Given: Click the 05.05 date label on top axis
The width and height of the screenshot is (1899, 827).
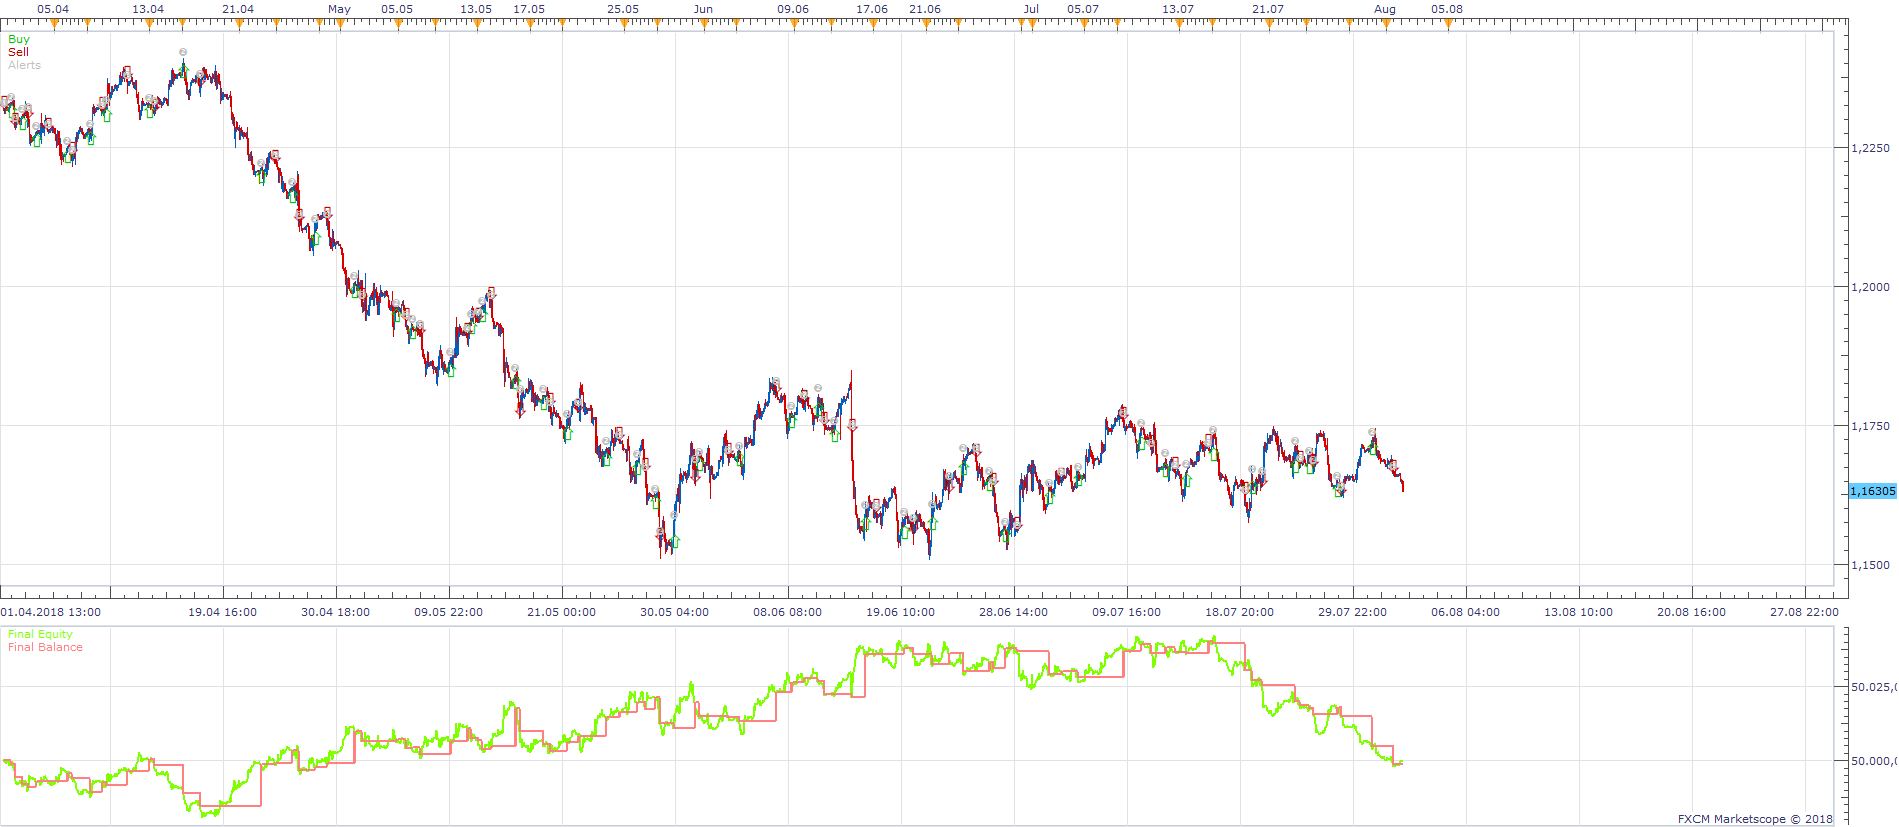Looking at the screenshot, I should point(397,9).
